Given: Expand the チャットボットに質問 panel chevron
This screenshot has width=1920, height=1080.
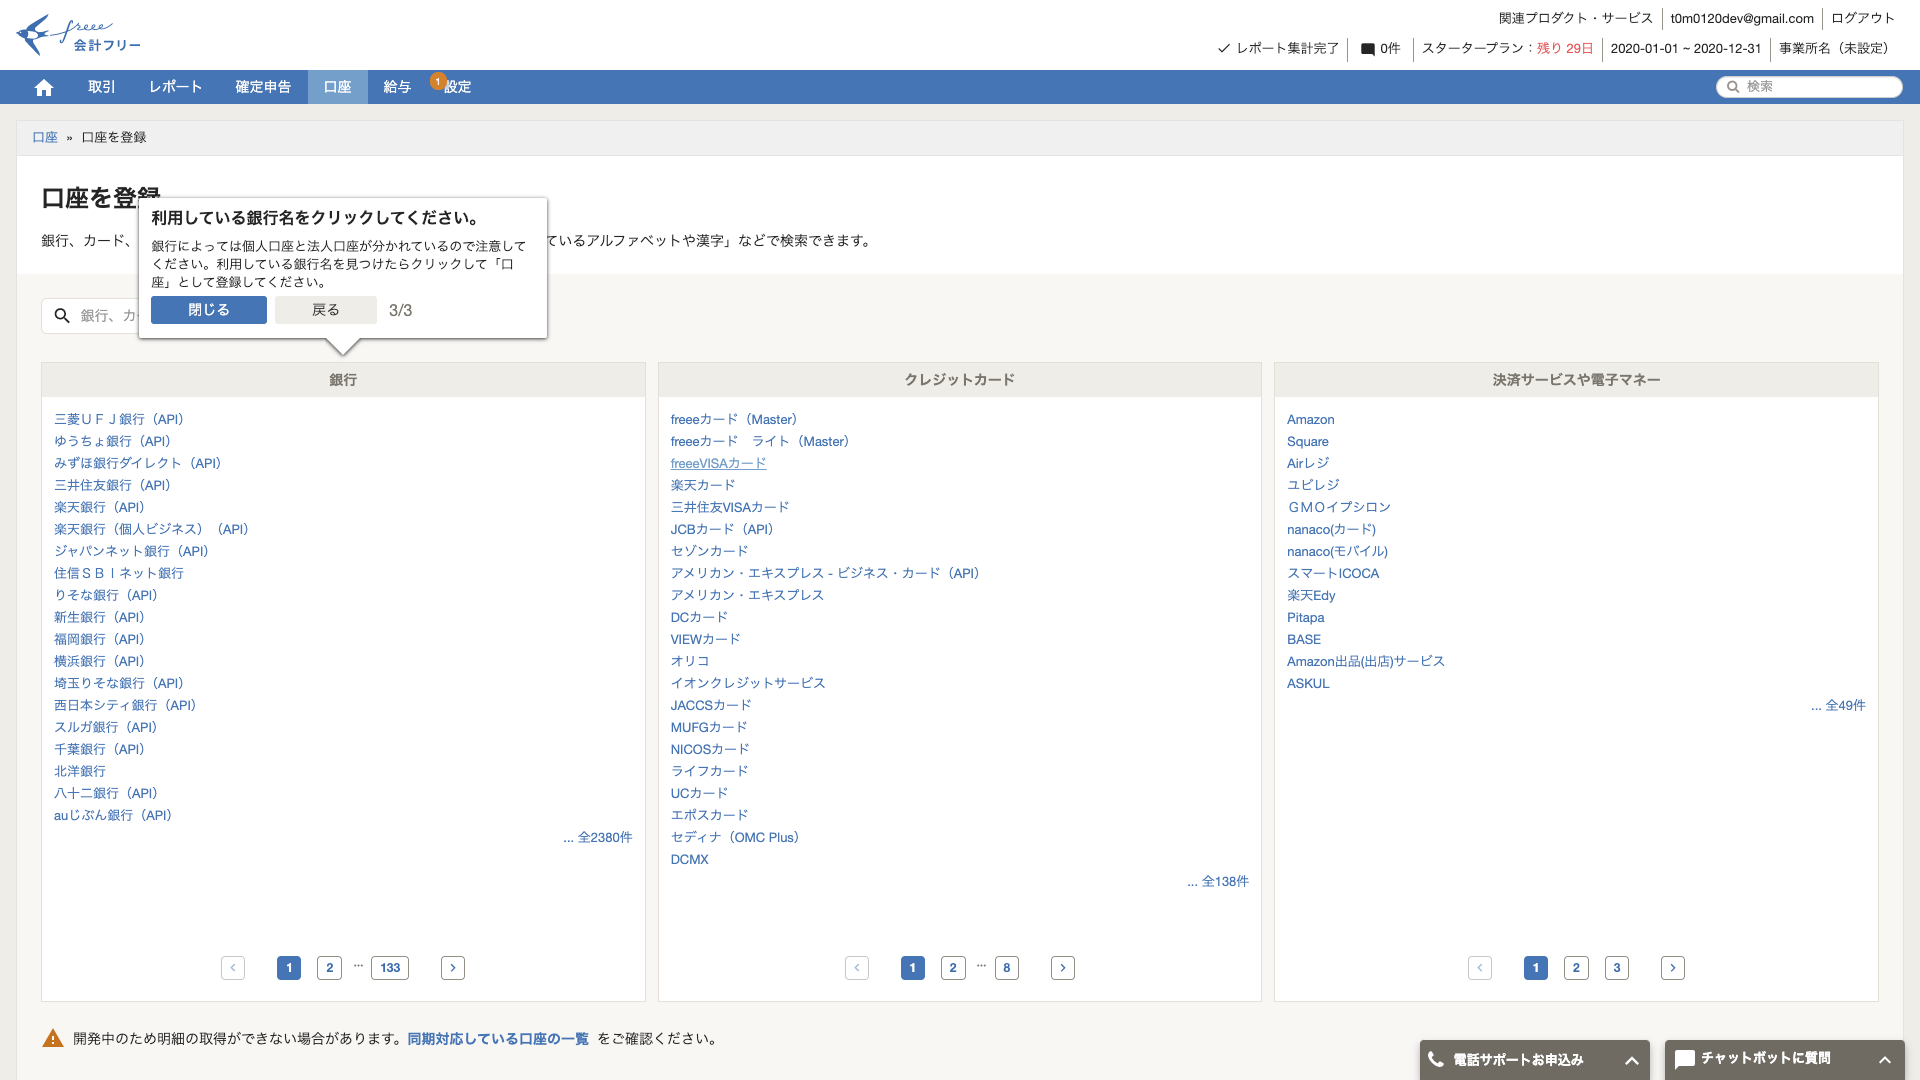Looking at the screenshot, I should (x=1885, y=1060).
